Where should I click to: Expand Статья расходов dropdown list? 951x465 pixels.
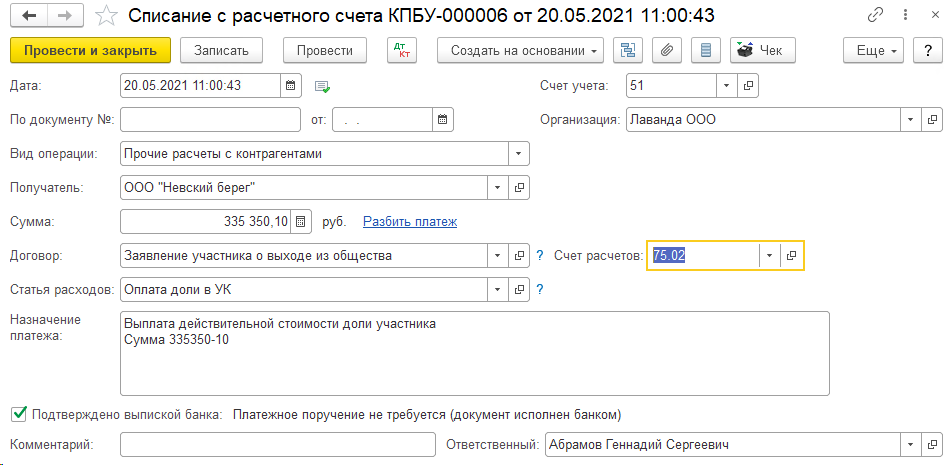coord(497,290)
